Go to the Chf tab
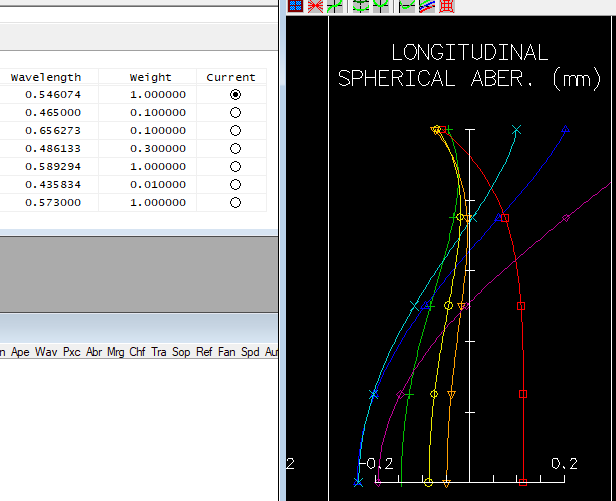The height and width of the screenshot is (501, 616). click(x=137, y=352)
